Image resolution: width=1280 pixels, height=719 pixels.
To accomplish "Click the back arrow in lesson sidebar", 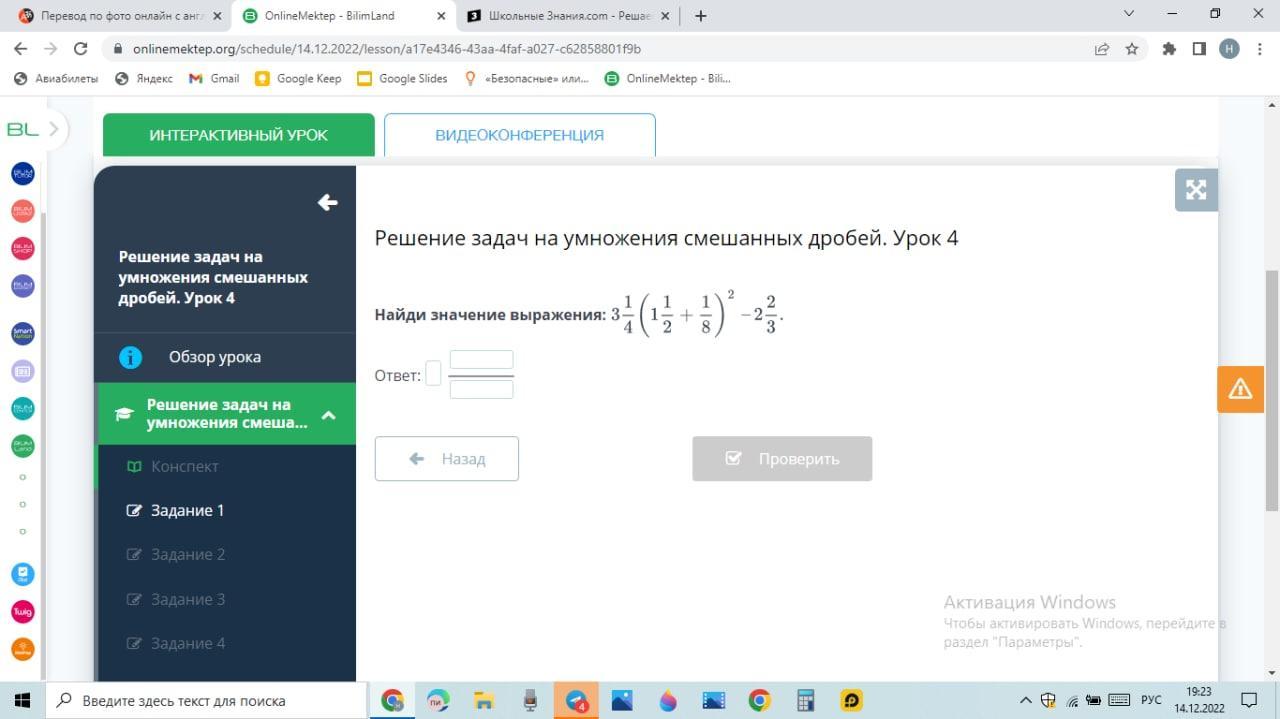I will pyautogui.click(x=327, y=203).
